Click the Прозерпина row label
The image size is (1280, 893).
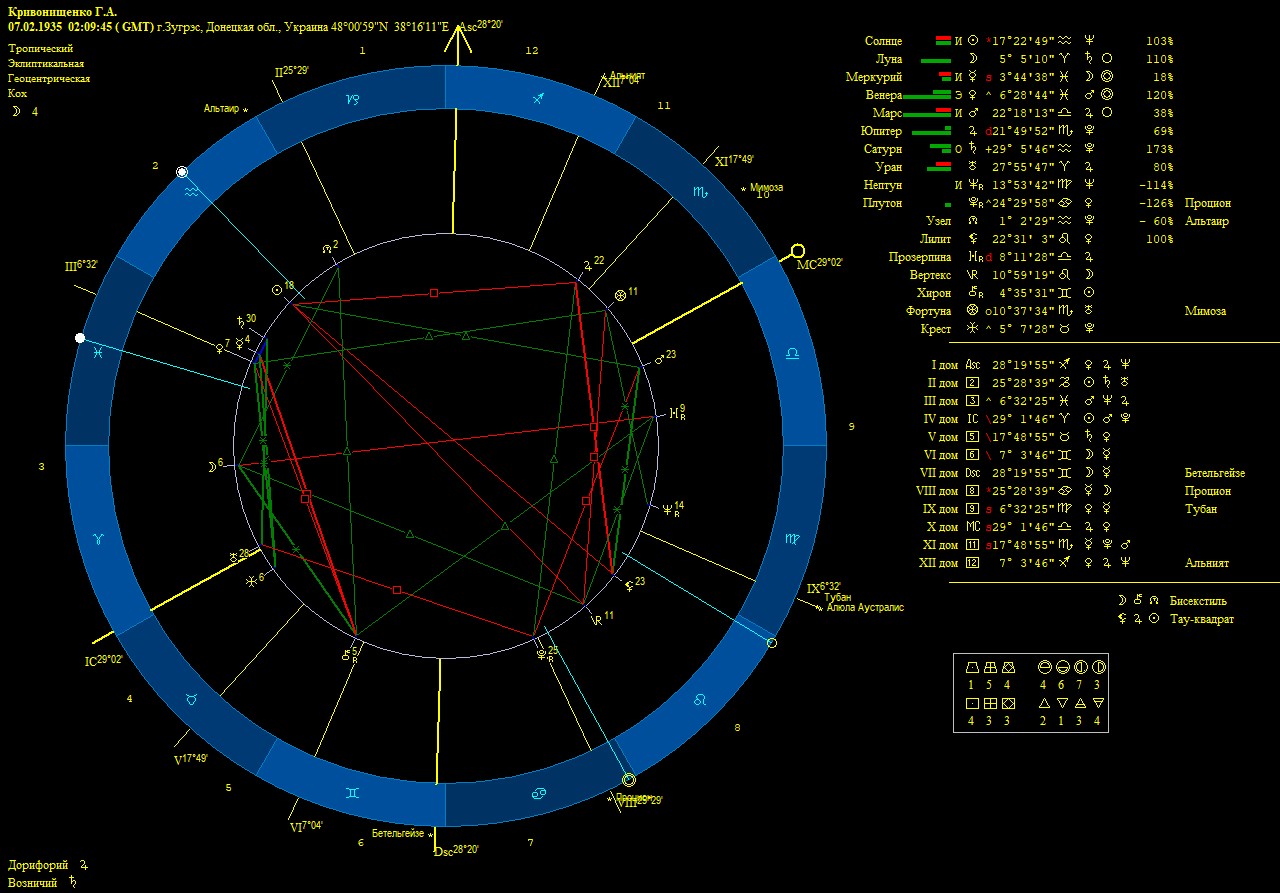click(919, 257)
